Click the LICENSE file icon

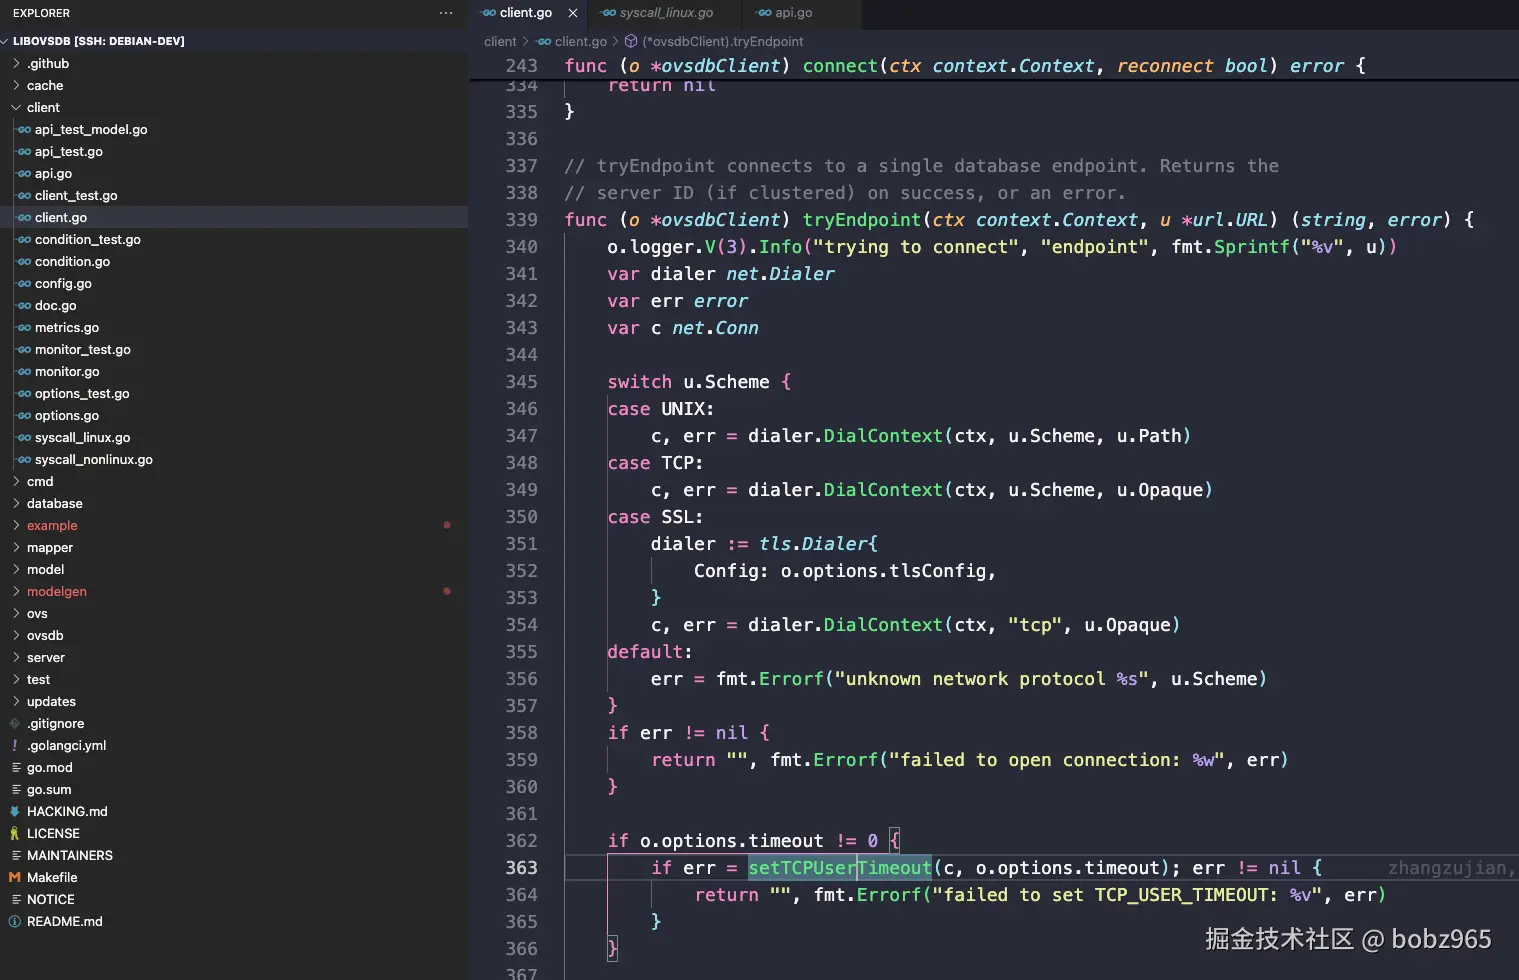click(15, 833)
